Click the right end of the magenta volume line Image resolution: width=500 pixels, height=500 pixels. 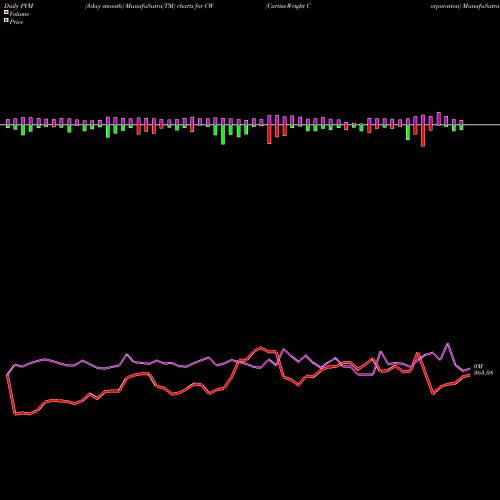[469, 369]
